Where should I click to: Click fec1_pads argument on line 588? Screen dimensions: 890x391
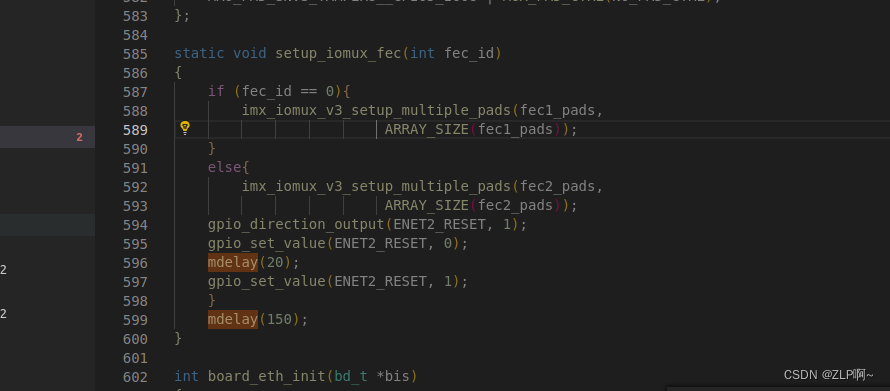click(556, 111)
